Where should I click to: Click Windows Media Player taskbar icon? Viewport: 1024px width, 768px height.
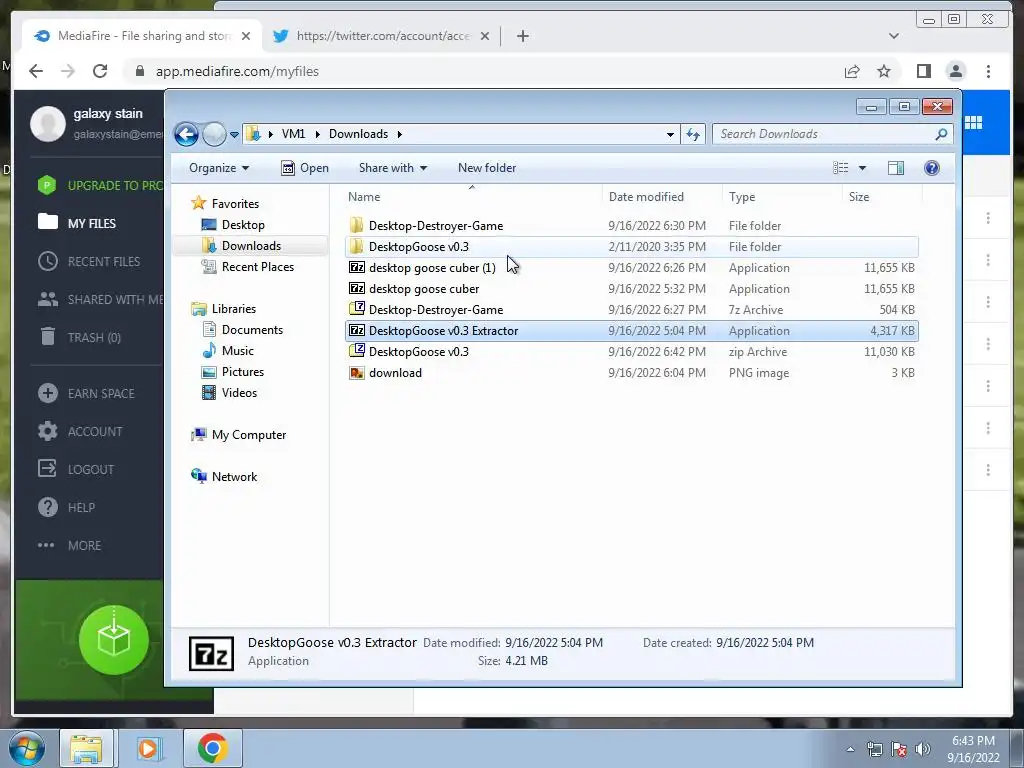[x=148, y=748]
